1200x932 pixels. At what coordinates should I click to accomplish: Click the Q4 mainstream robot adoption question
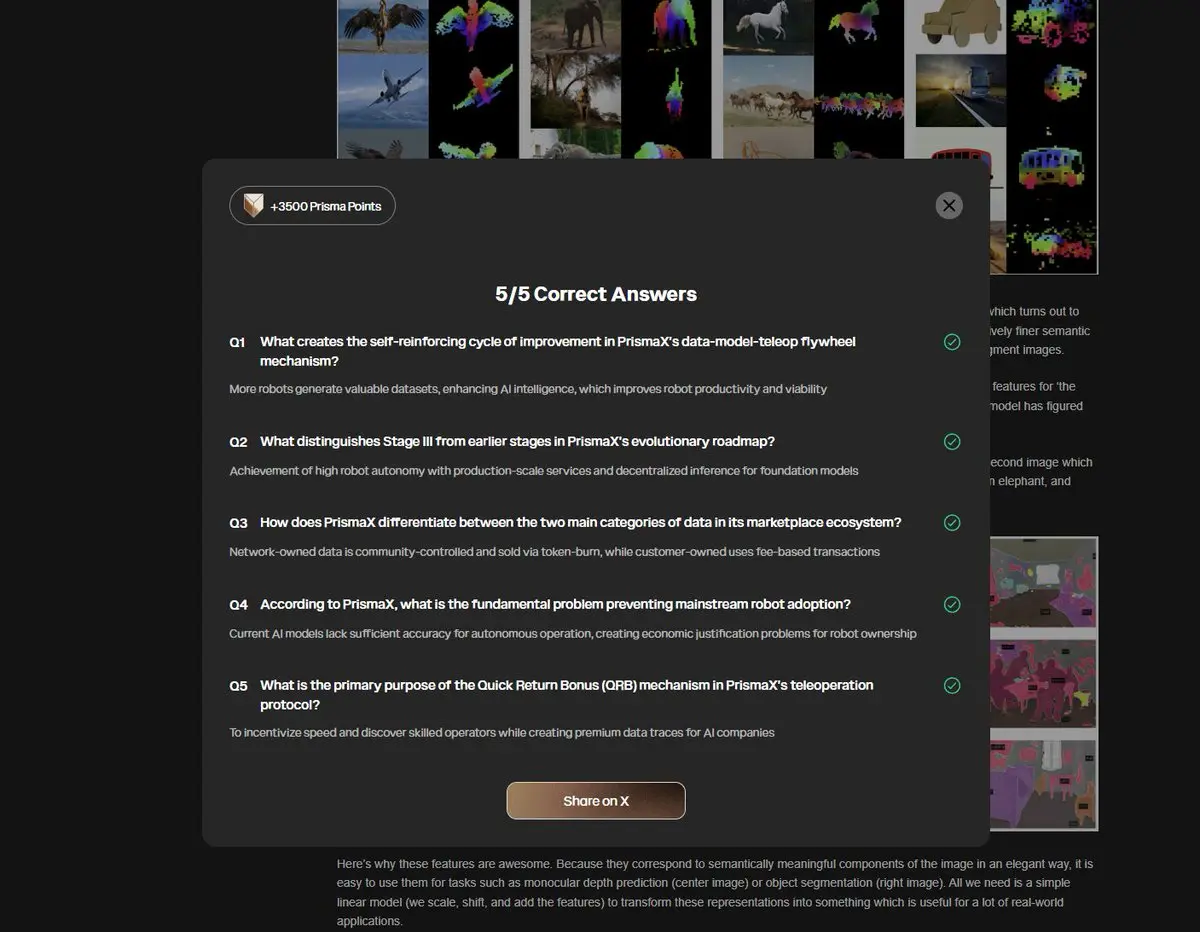pyautogui.click(x=555, y=604)
